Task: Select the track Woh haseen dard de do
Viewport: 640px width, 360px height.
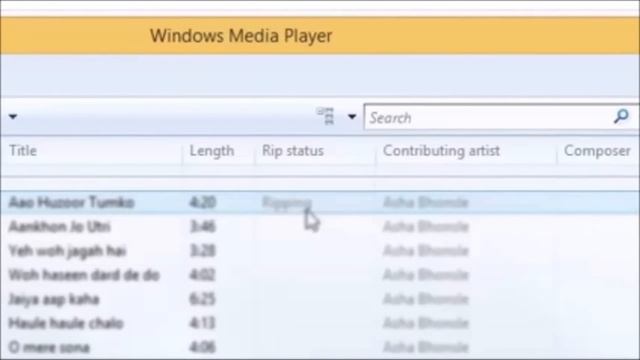Action: pos(84,275)
